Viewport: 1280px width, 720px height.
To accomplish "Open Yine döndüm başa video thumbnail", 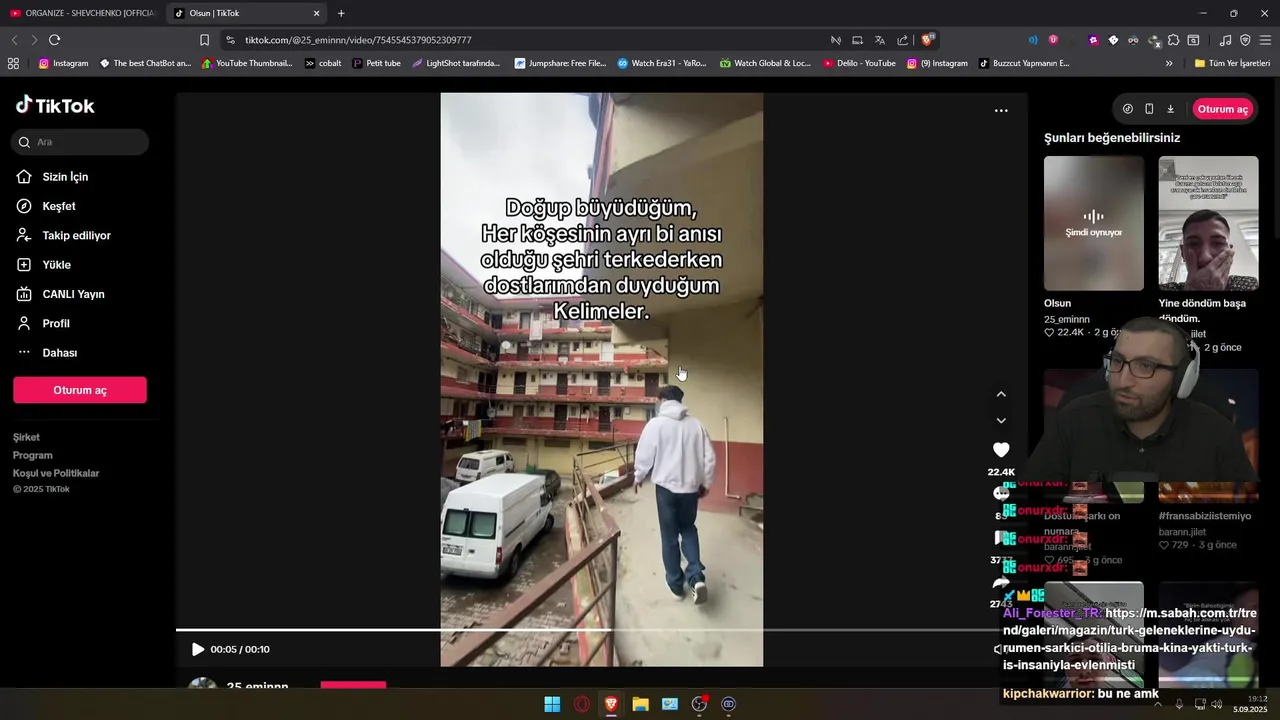I will click(1208, 223).
